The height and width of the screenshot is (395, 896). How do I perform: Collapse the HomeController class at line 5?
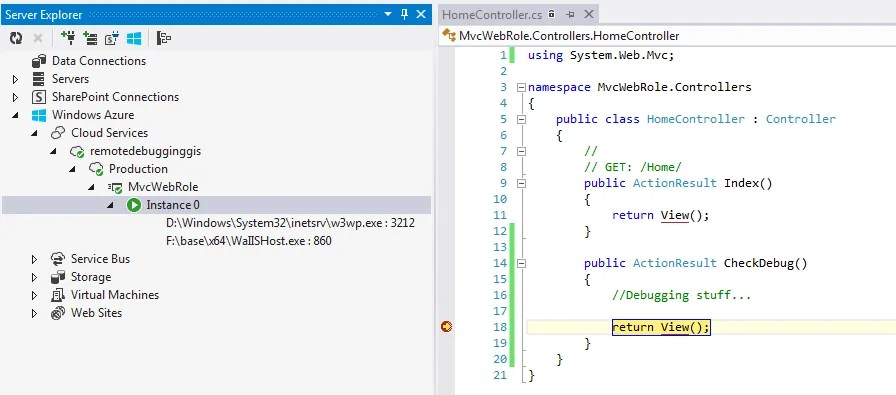click(x=521, y=119)
